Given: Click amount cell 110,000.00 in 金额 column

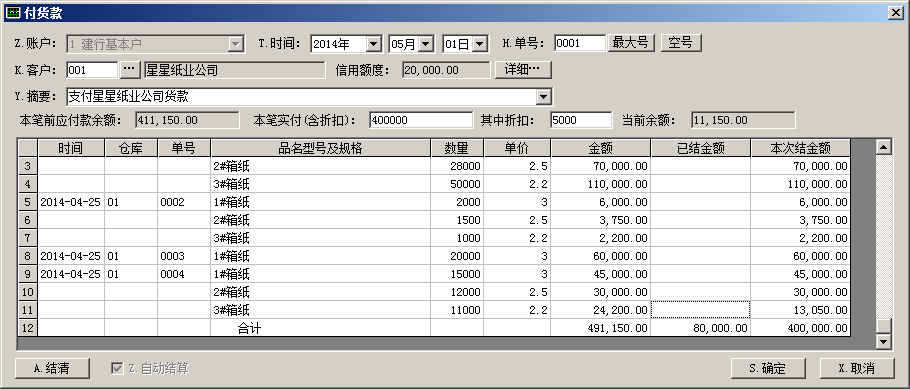Looking at the screenshot, I should coord(601,184).
